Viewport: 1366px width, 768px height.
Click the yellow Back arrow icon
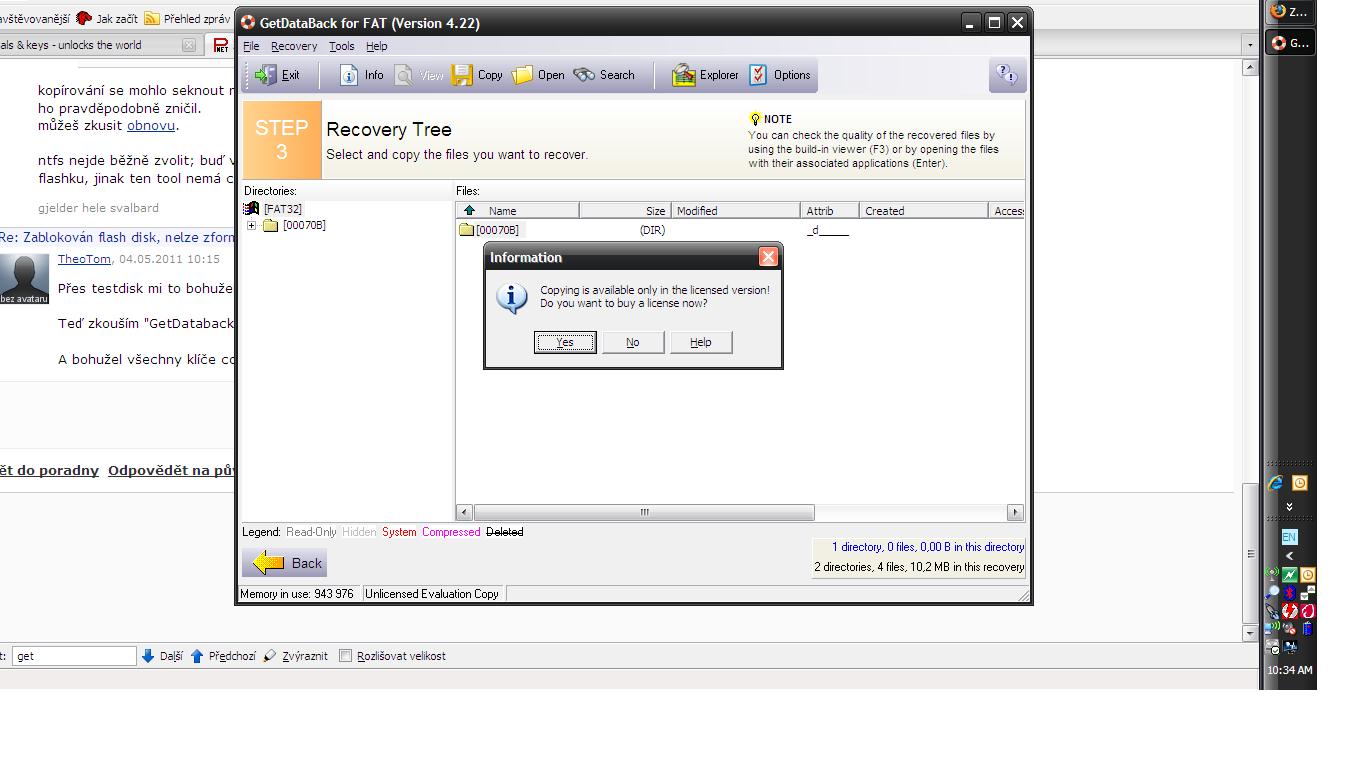pyautogui.click(x=268, y=563)
